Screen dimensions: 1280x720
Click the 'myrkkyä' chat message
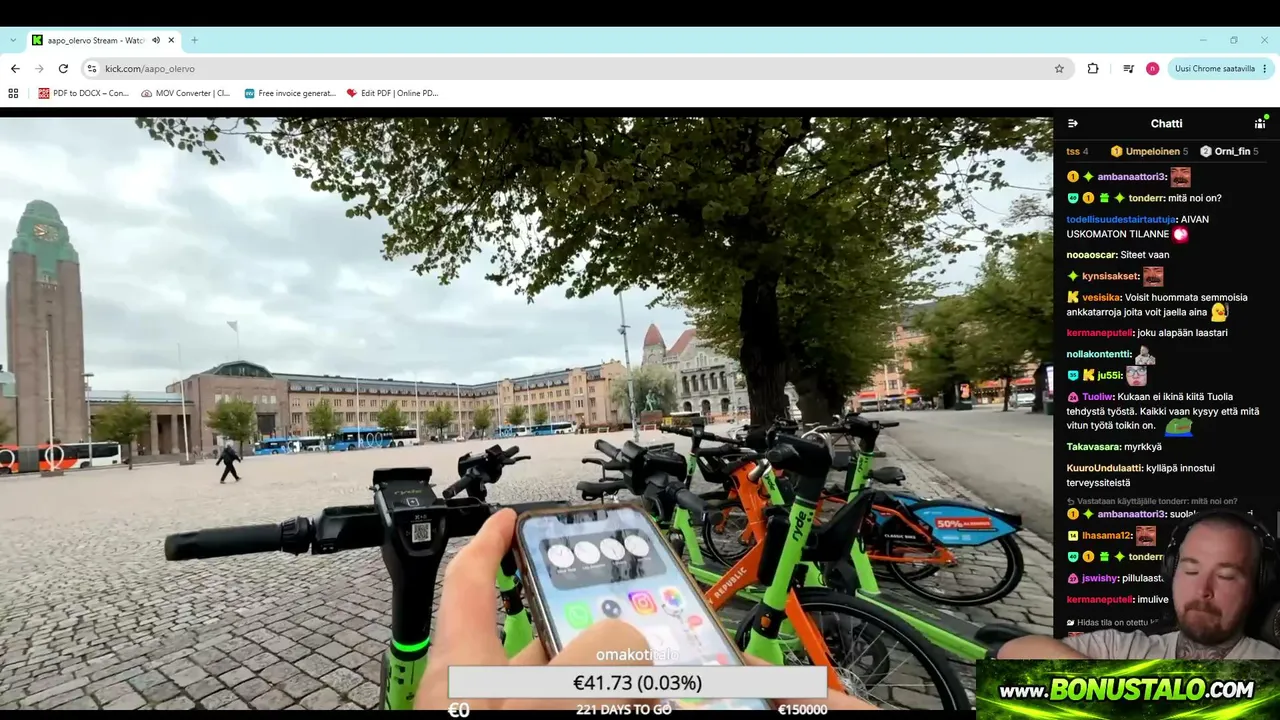[1143, 447]
